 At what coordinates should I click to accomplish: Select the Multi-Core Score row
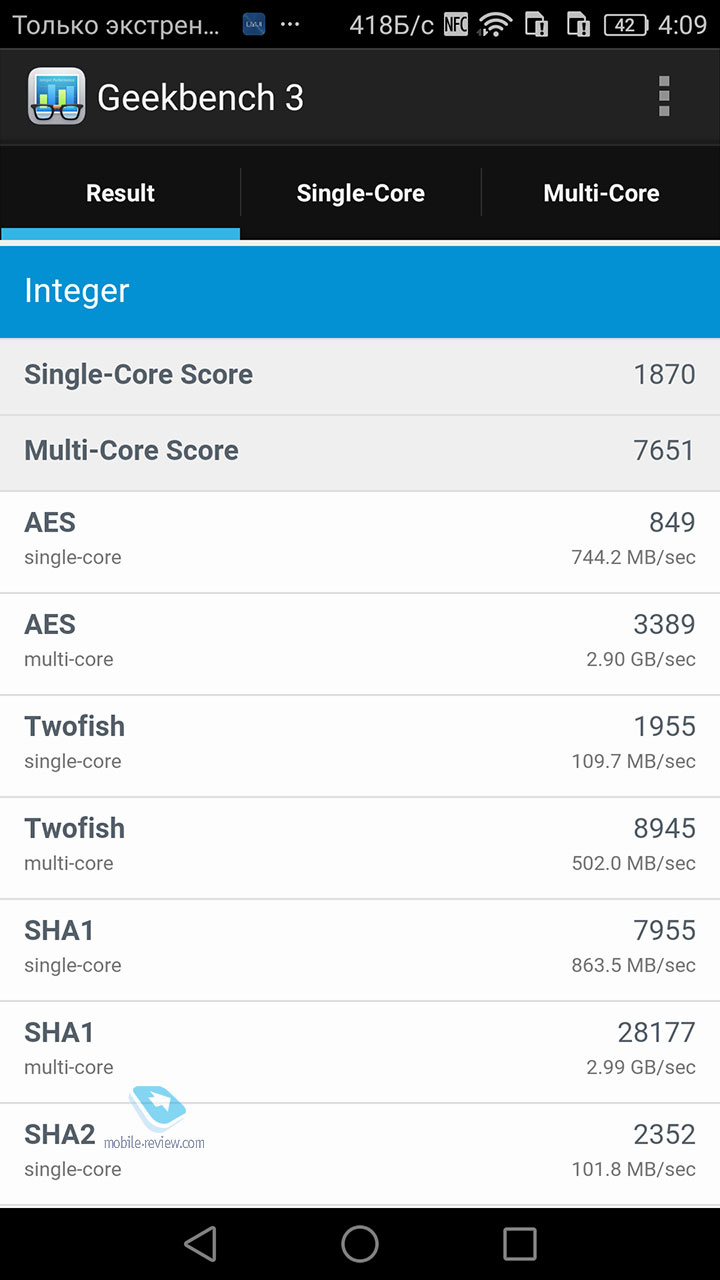click(360, 452)
